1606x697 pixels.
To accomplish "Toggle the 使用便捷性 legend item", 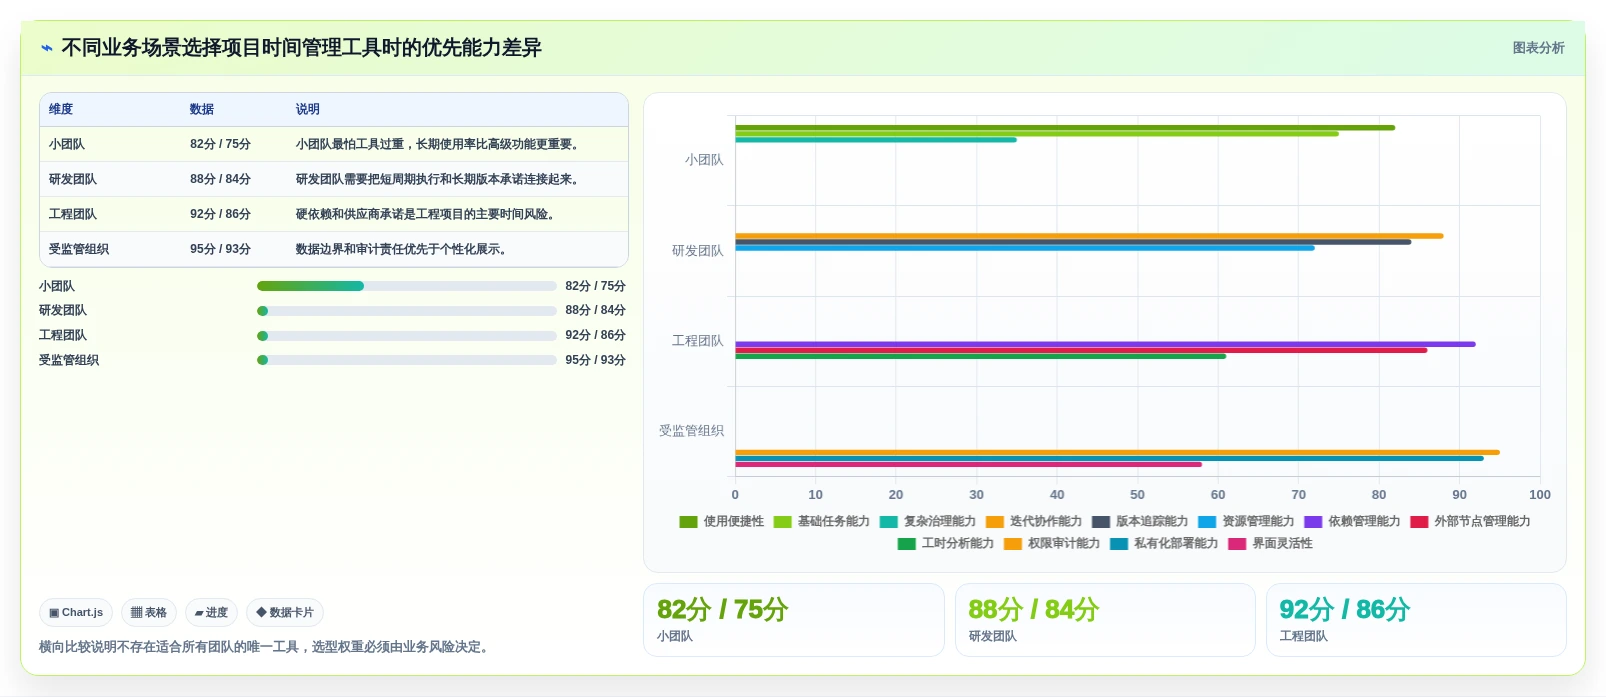I will coord(721,521).
